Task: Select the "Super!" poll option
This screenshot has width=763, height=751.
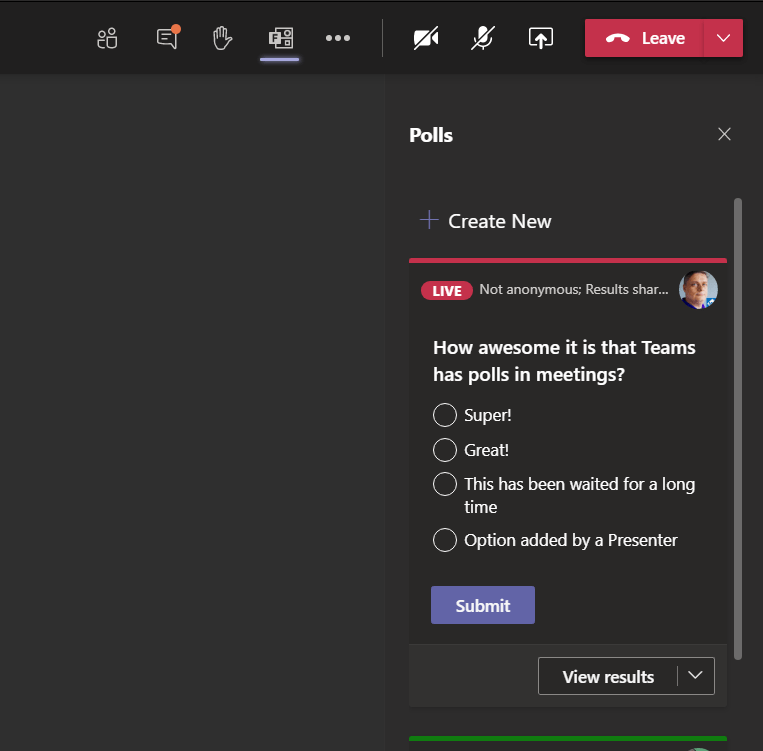Action: pos(445,415)
